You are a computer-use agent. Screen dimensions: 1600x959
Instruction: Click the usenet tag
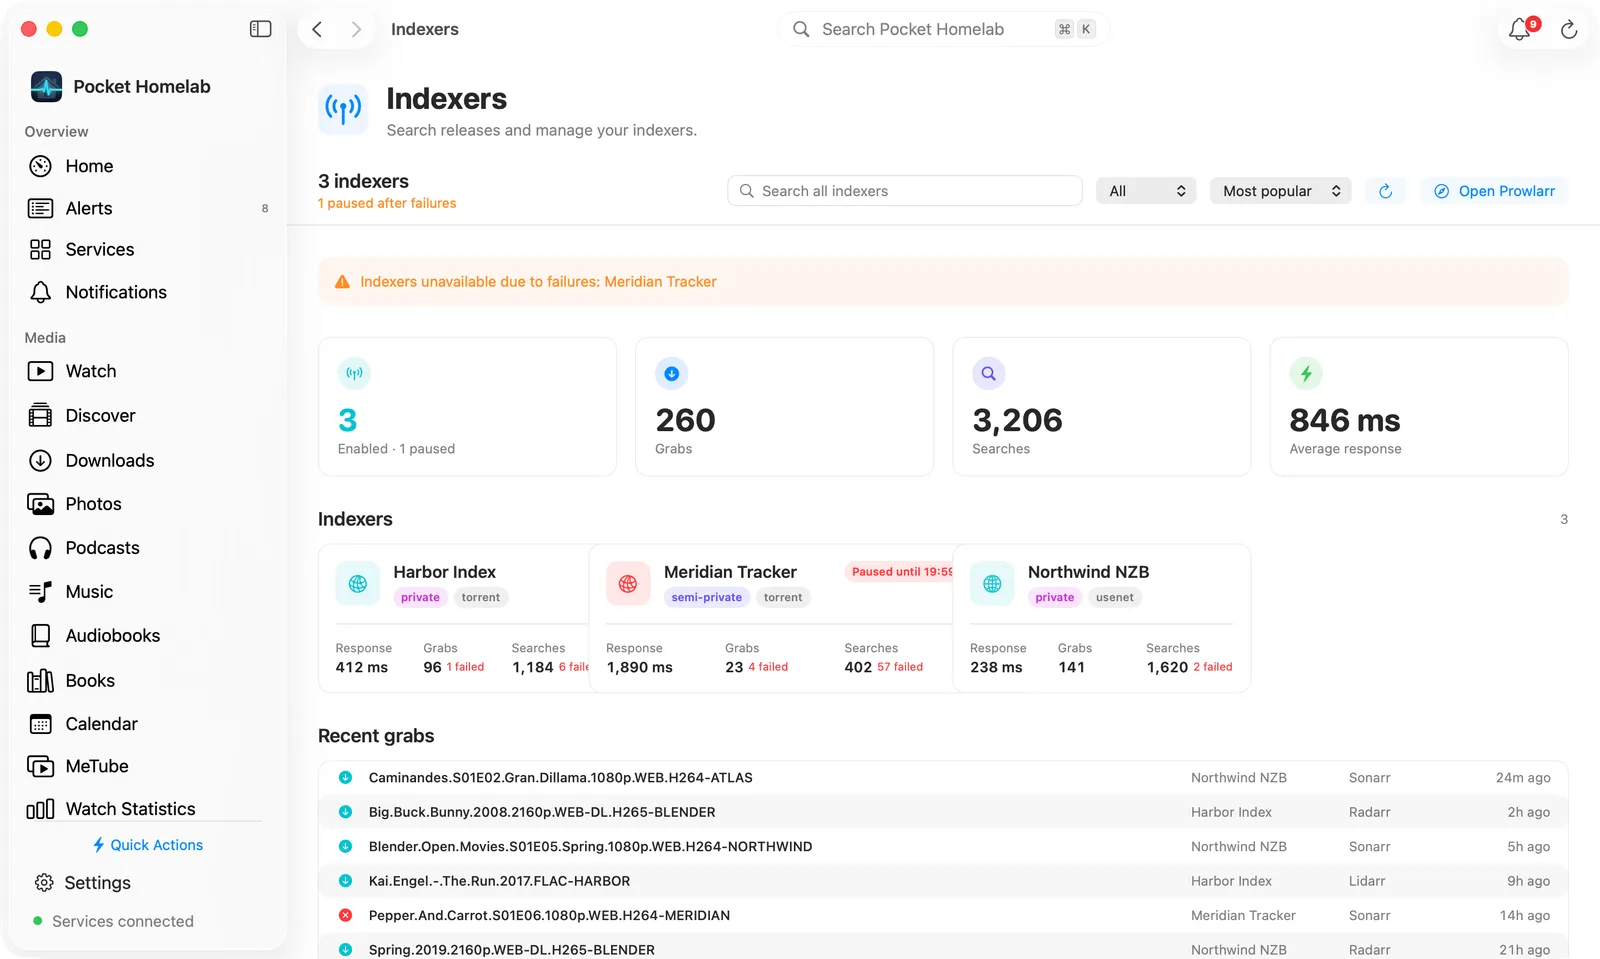click(1115, 597)
